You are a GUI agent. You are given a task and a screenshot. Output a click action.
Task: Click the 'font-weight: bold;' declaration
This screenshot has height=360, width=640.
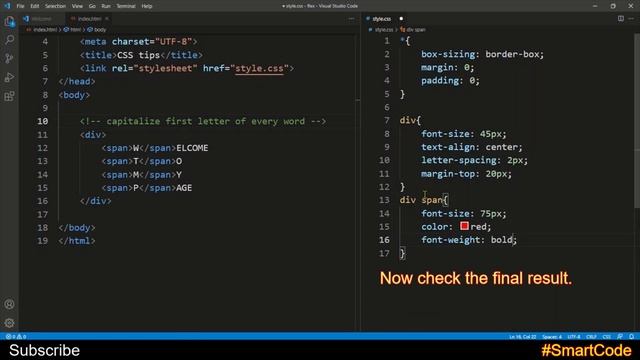pyautogui.click(x=469, y=240)
